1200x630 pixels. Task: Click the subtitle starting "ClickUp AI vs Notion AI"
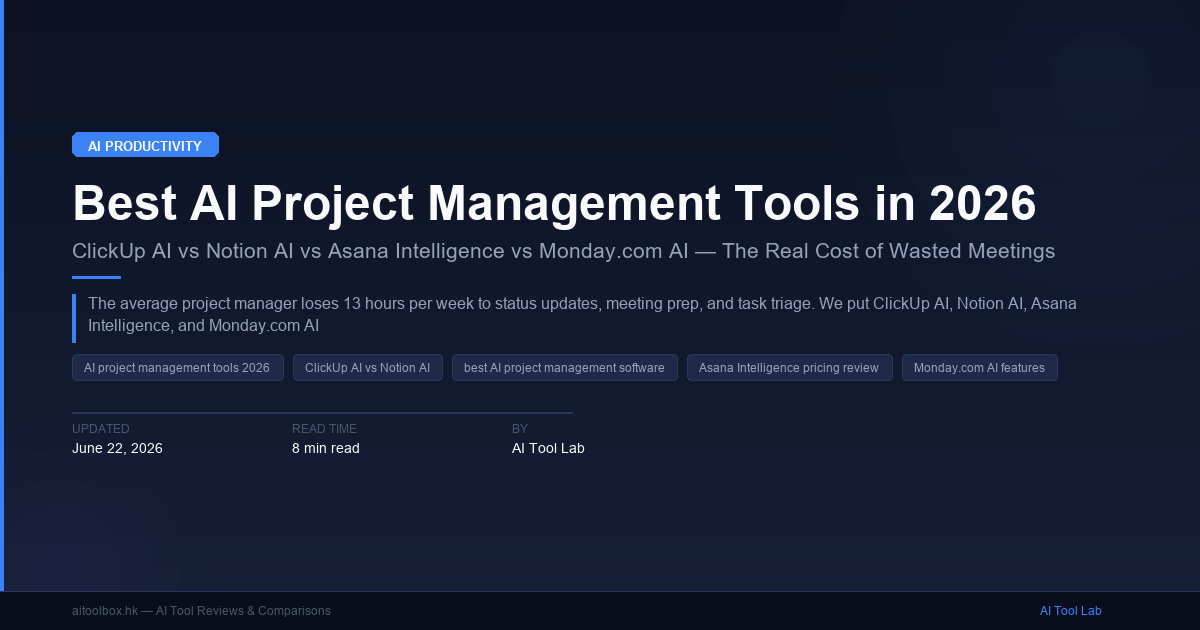564,251
